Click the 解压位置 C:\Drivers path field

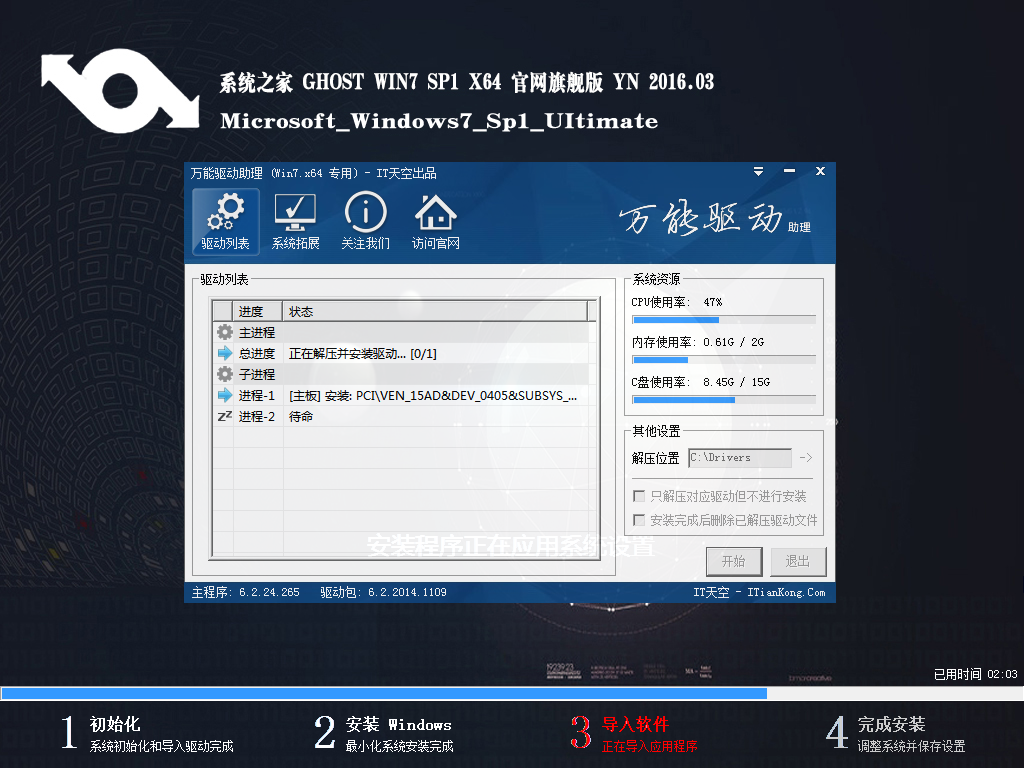click(x=740, y=458)
